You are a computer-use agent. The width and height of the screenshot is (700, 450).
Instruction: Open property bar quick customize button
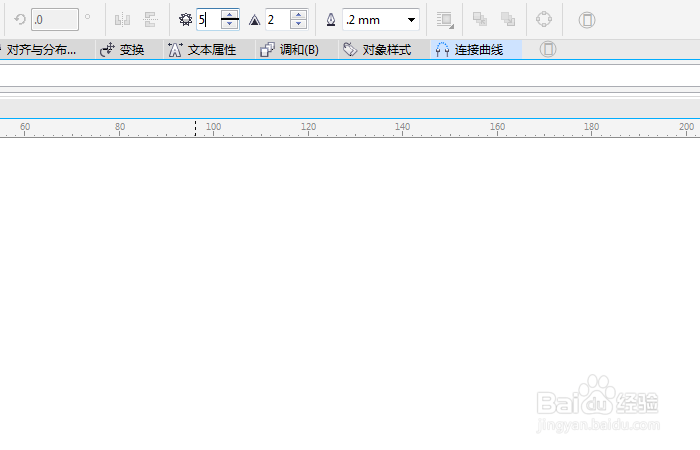(587, 20)
